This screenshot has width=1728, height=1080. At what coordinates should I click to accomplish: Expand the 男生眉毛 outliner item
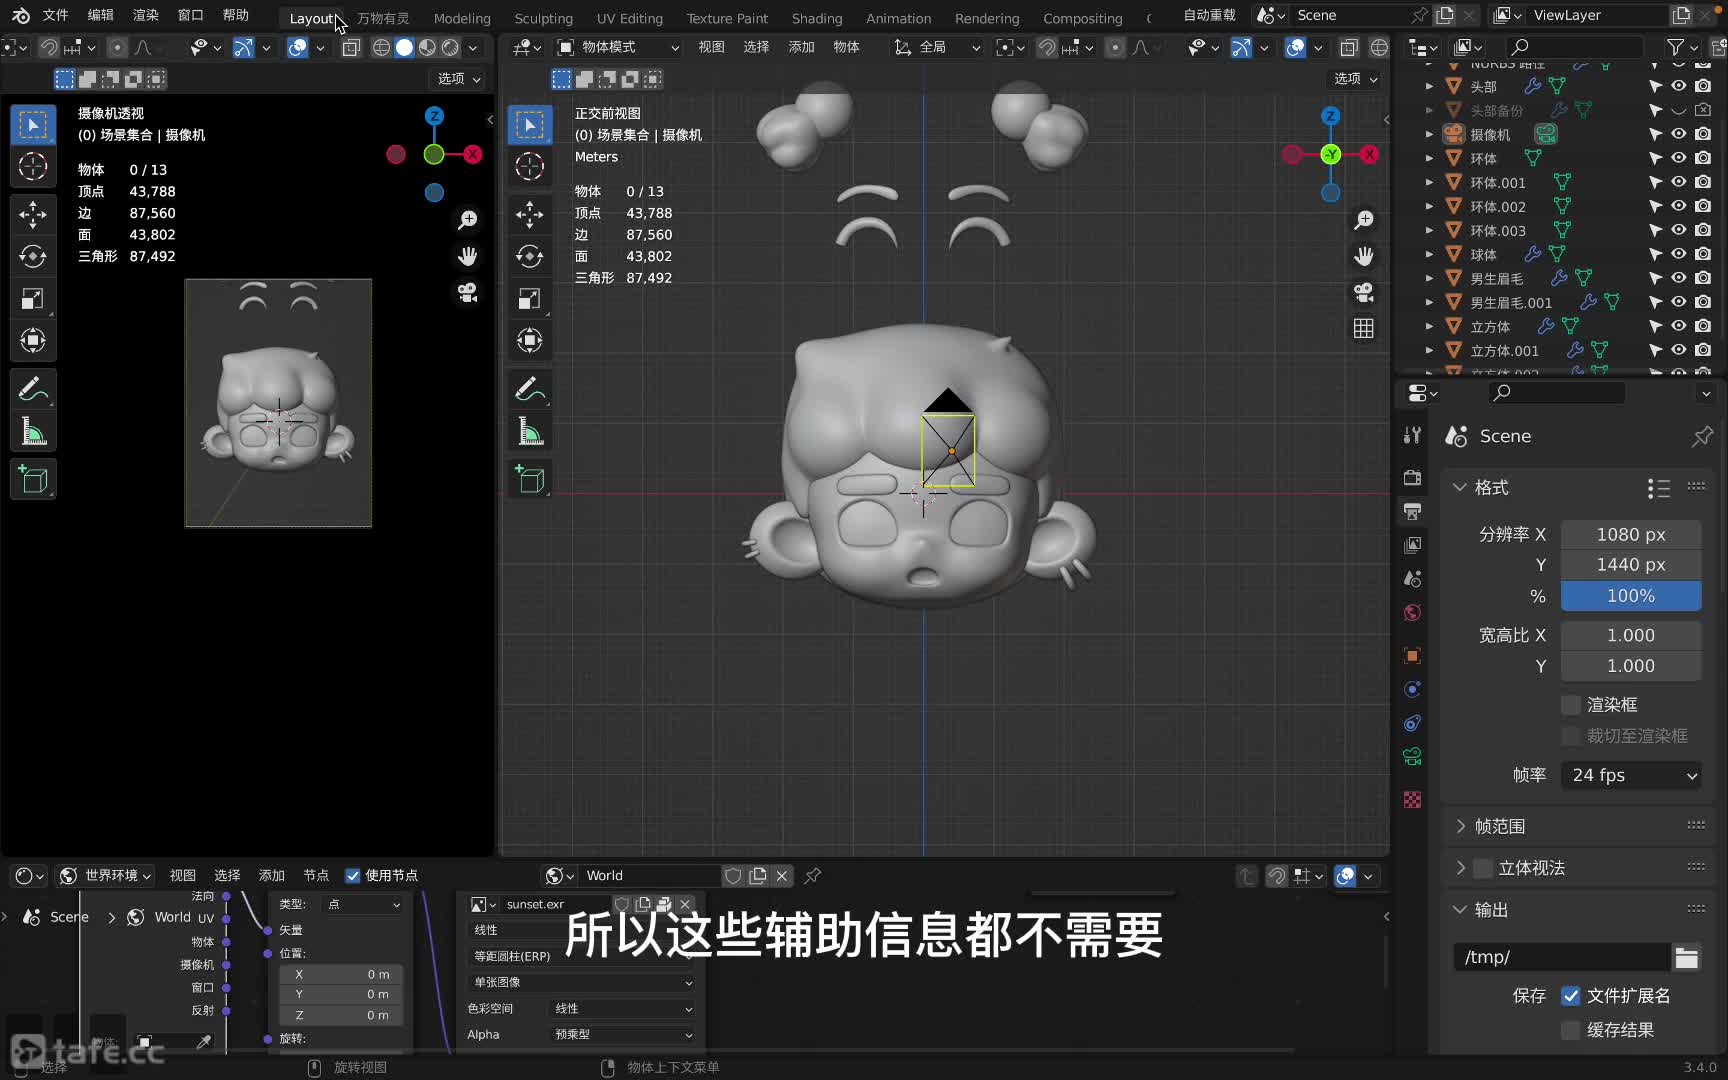pos(1429,278)
